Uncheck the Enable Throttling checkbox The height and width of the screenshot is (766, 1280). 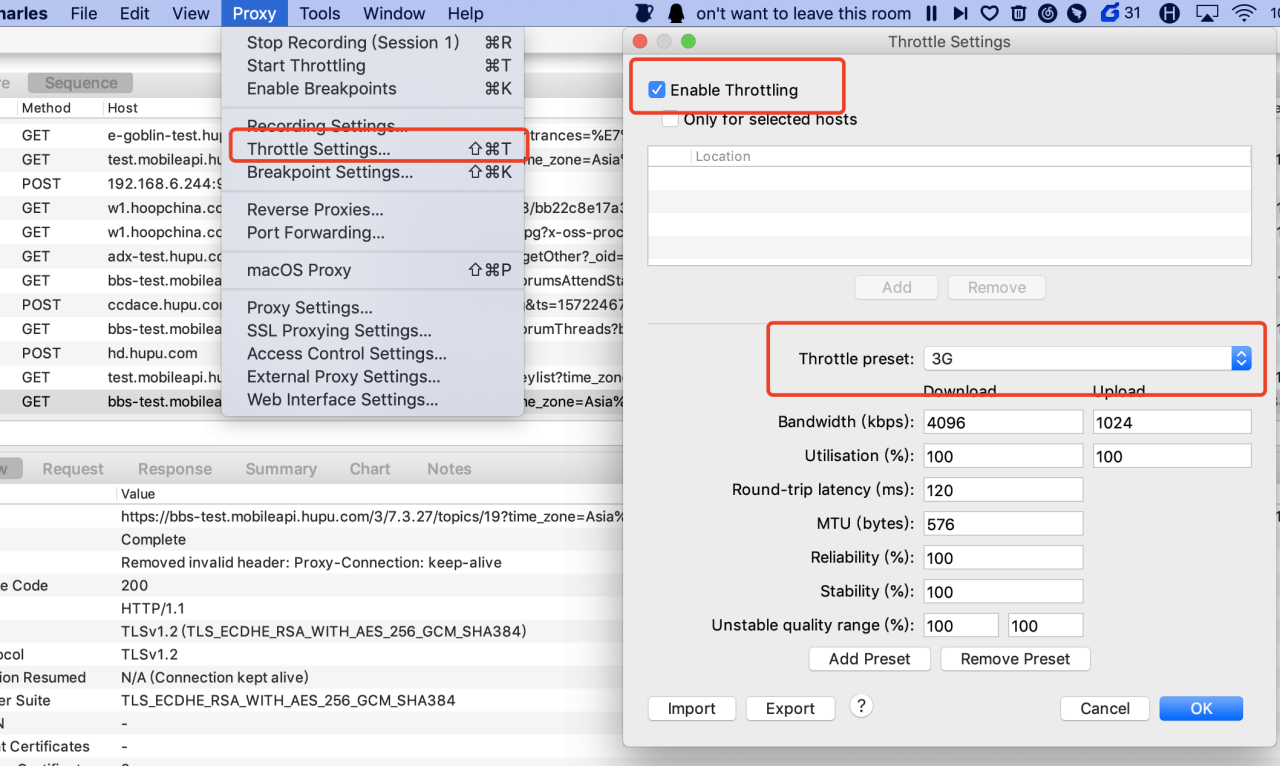pyautogui.click(x=657, y=90)
